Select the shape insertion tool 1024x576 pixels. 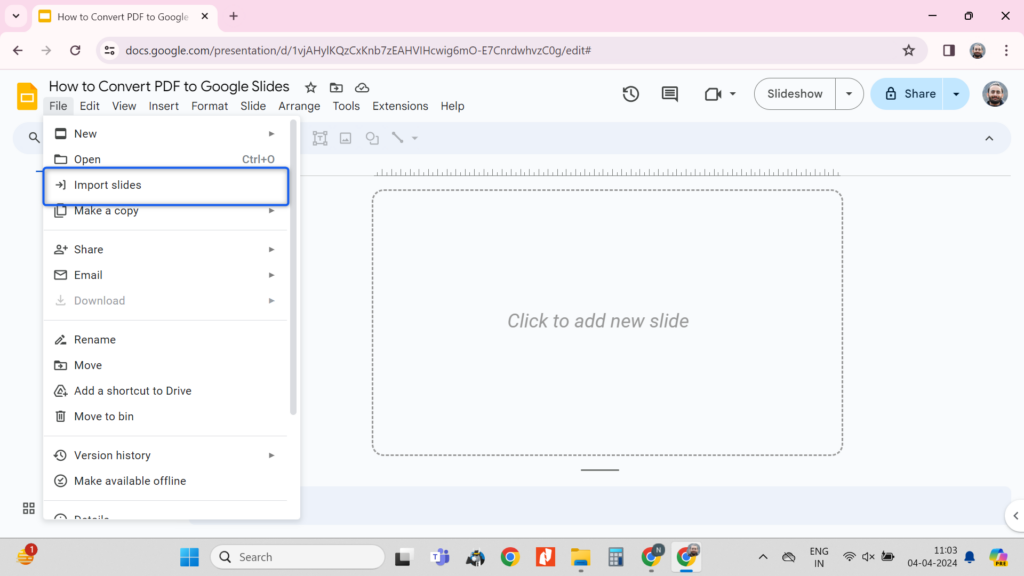[371, 138]
